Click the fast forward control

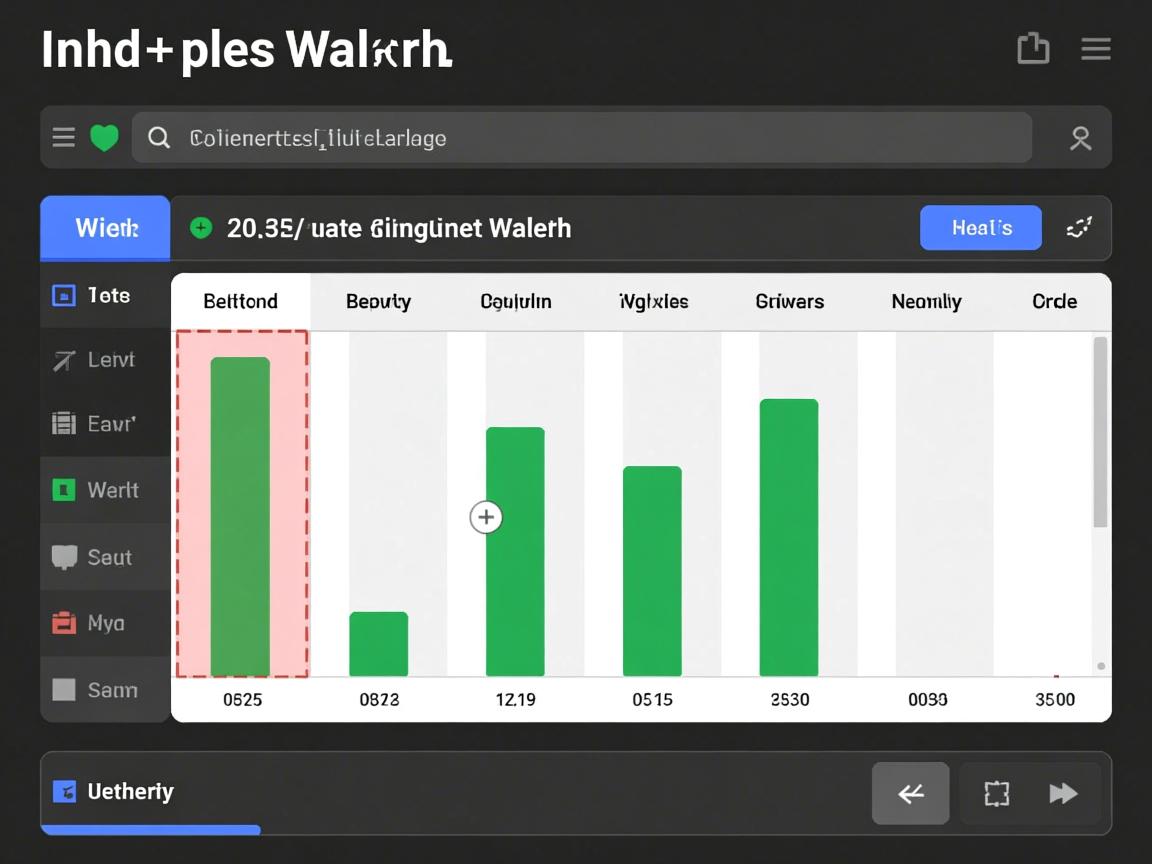[1063, 794]
